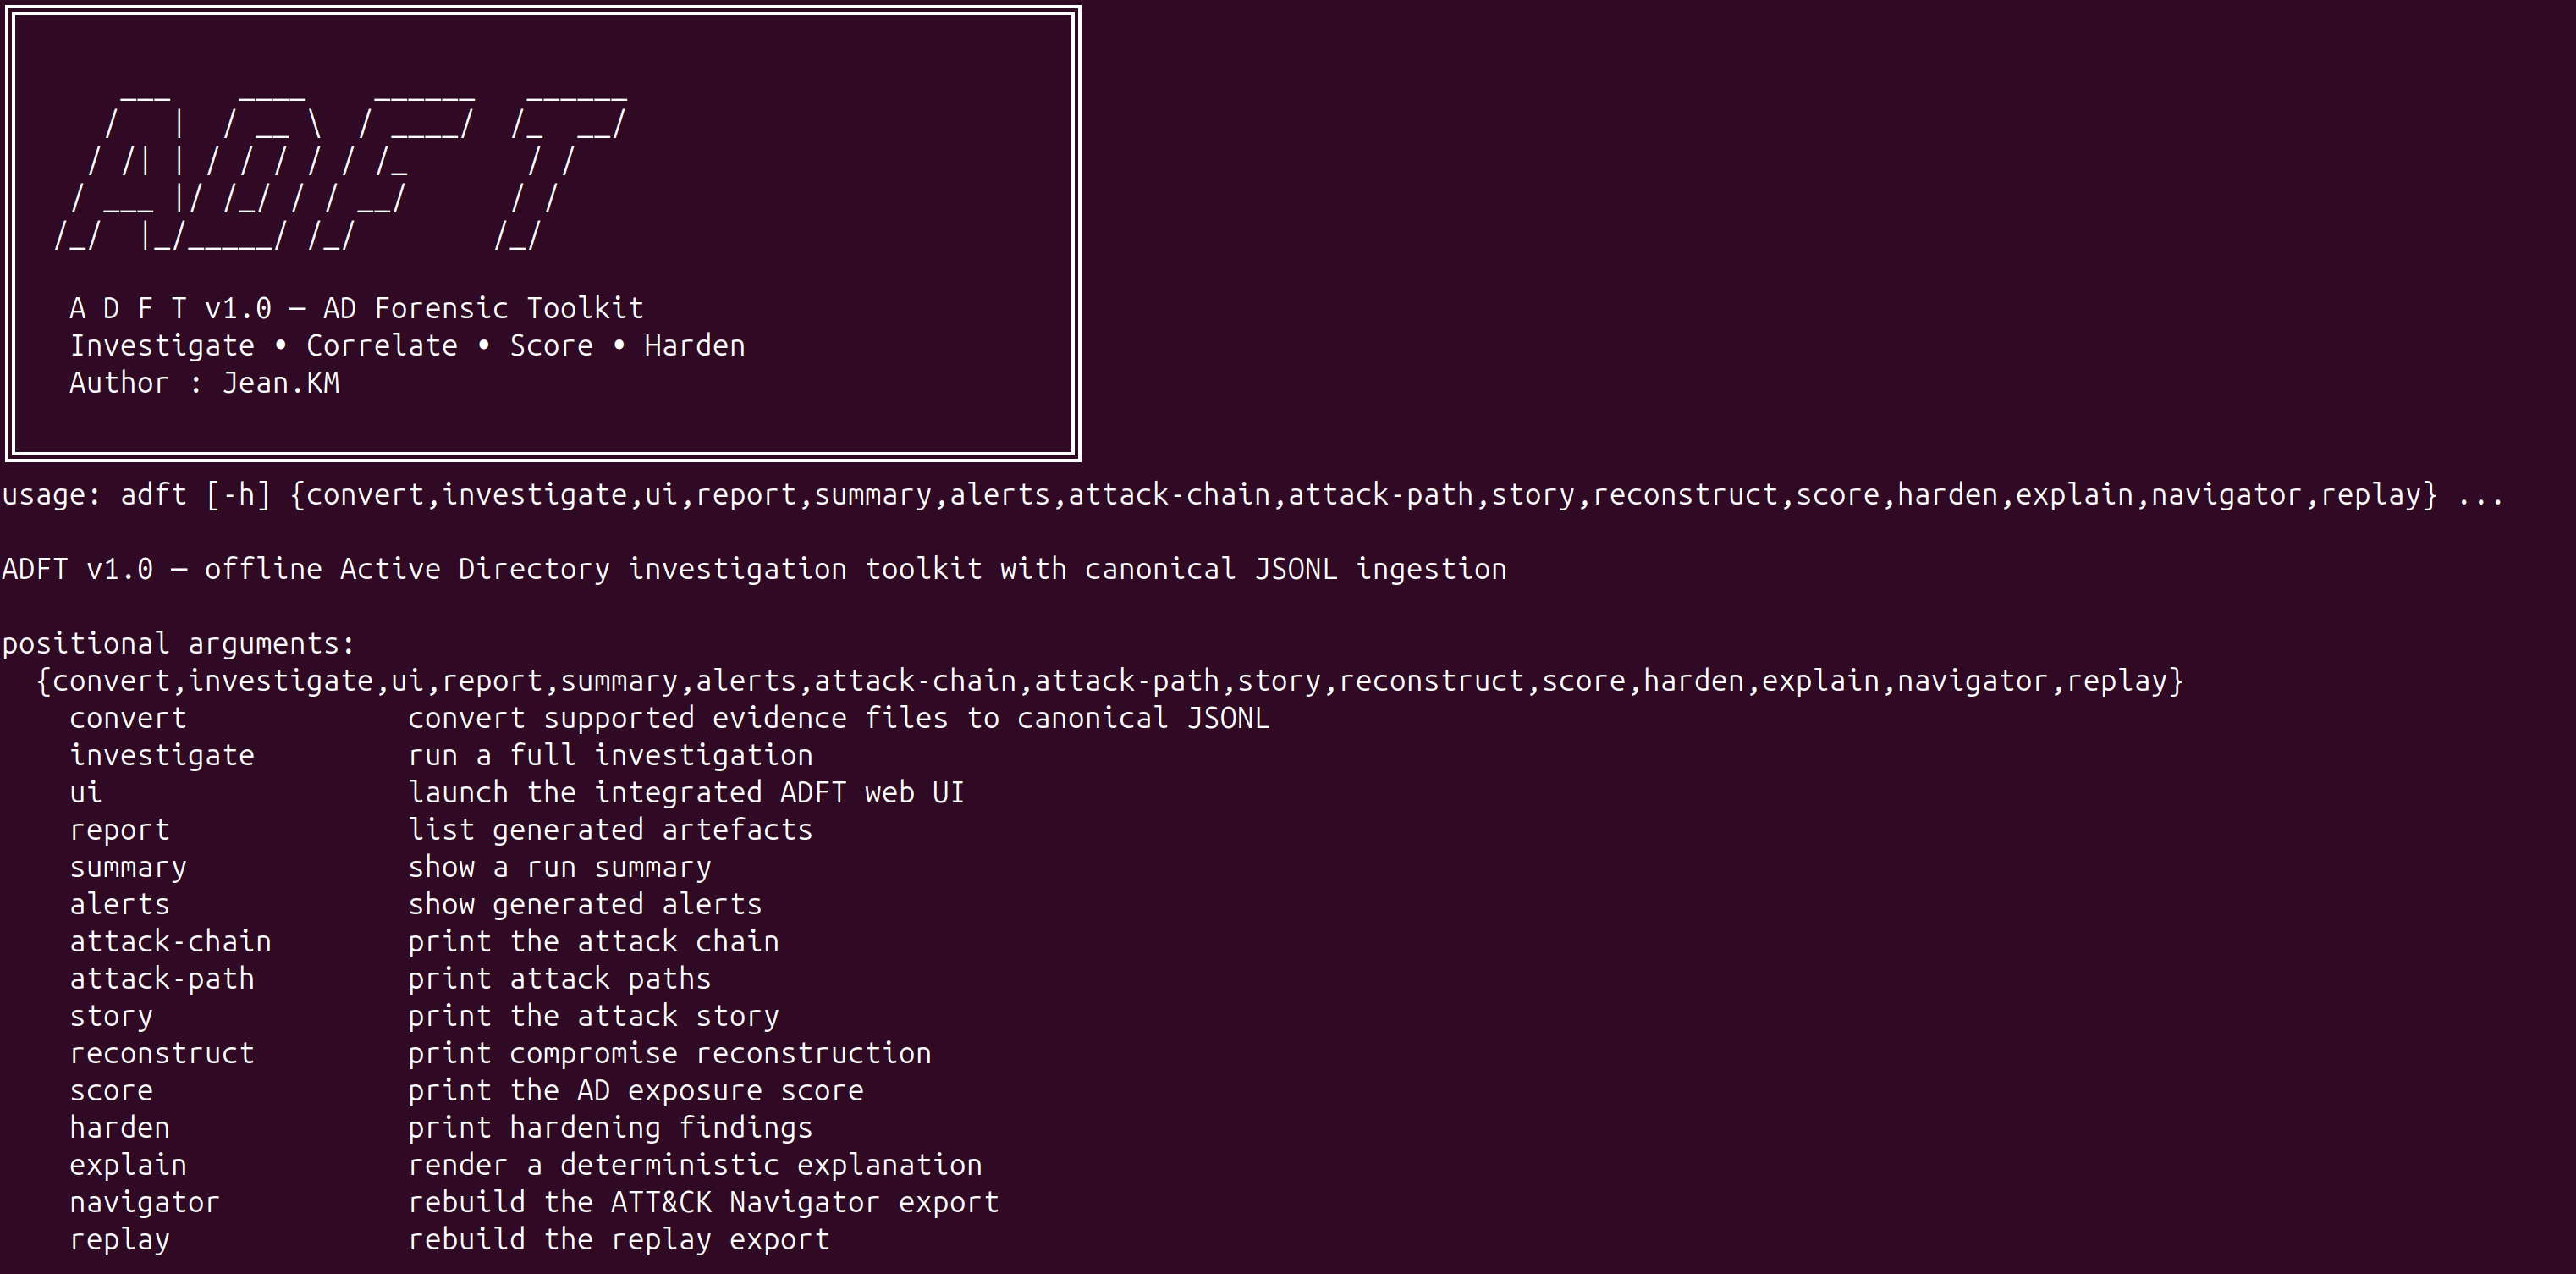
Task: Click "rebuild the ATT&CK Navigator export" text
Action: point(703,1202)
